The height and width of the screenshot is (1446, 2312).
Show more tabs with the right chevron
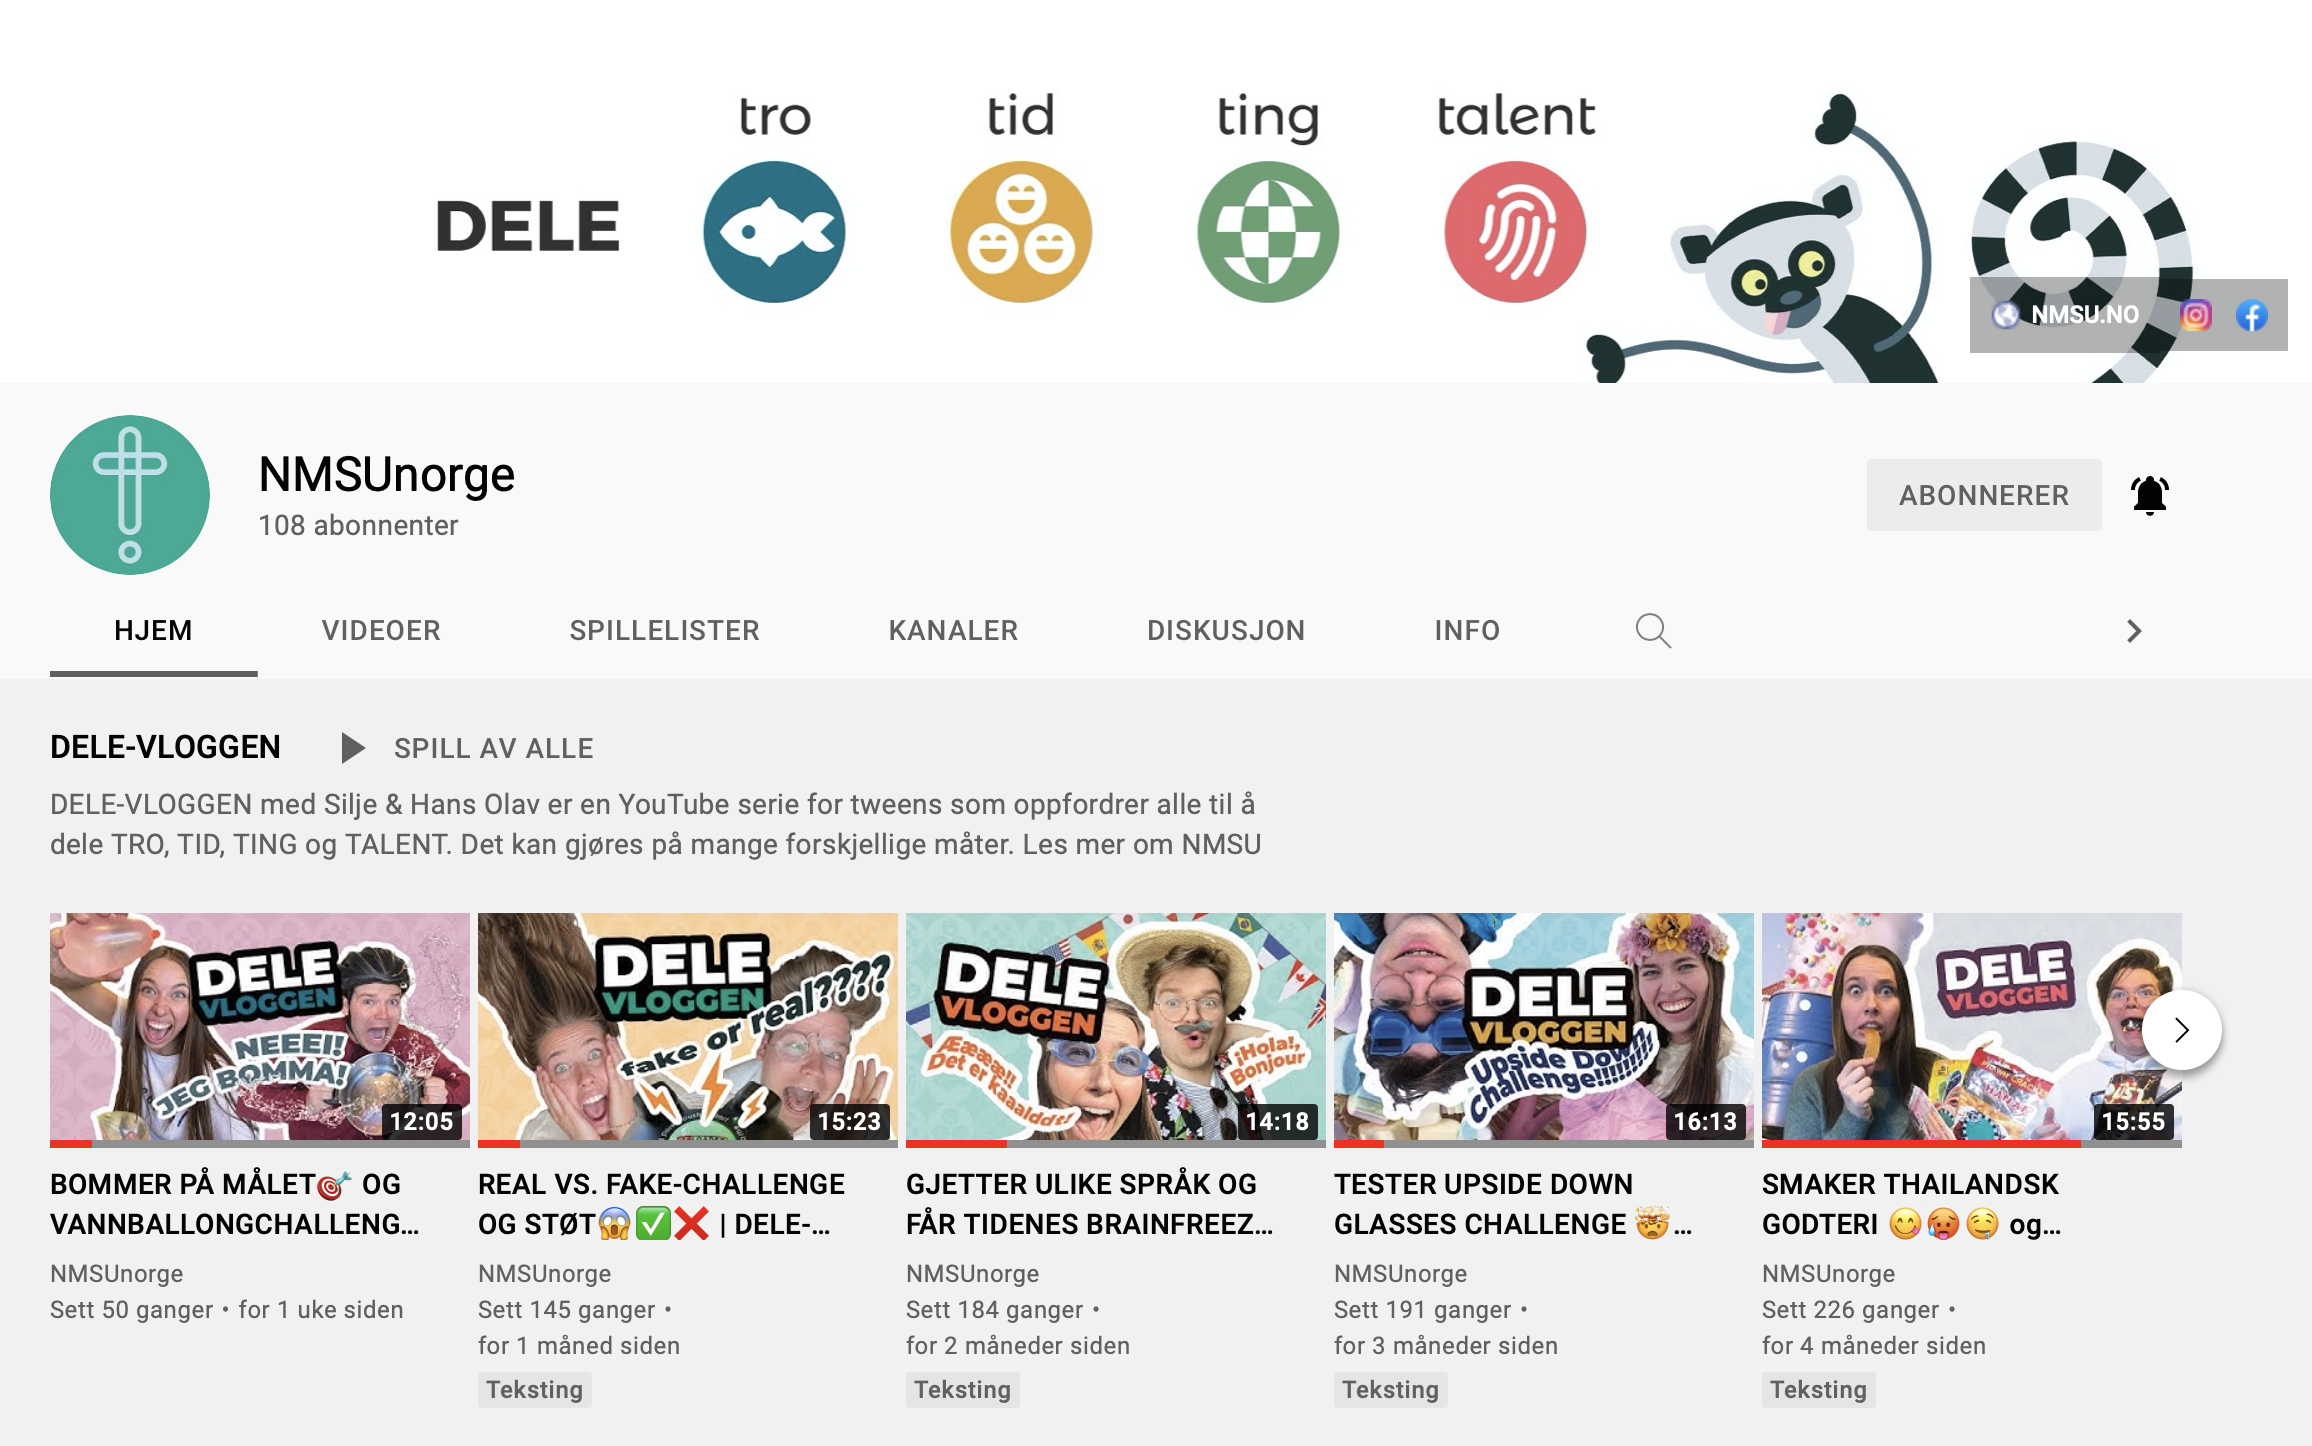click(2134, 631)
